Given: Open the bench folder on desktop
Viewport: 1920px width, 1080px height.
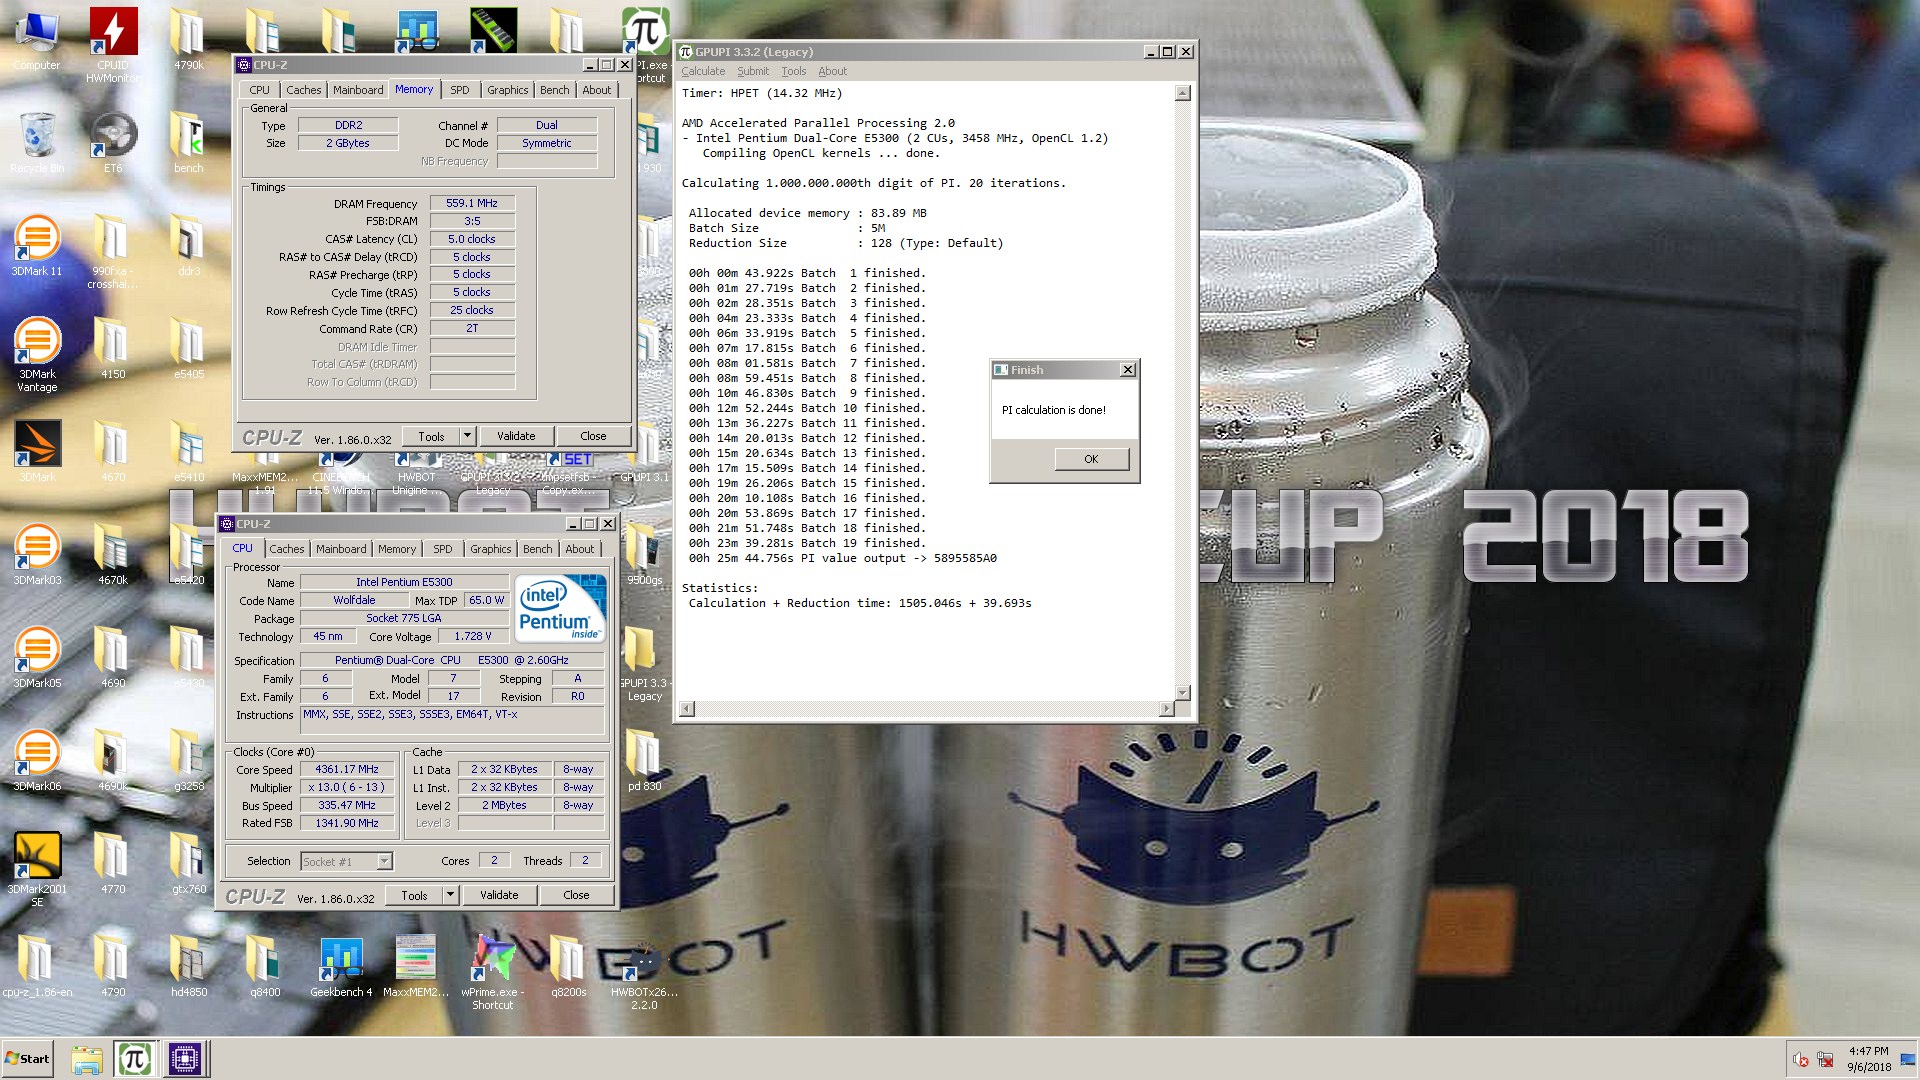Looking at the screenshot, I should point(189,142).
